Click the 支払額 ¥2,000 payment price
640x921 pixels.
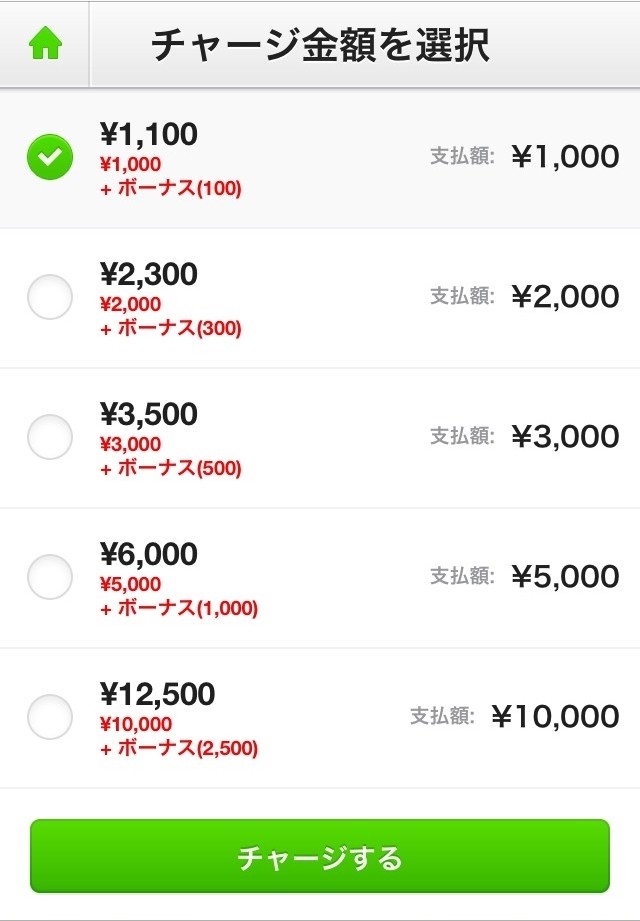pyautogui.click(x=565, y=297)
